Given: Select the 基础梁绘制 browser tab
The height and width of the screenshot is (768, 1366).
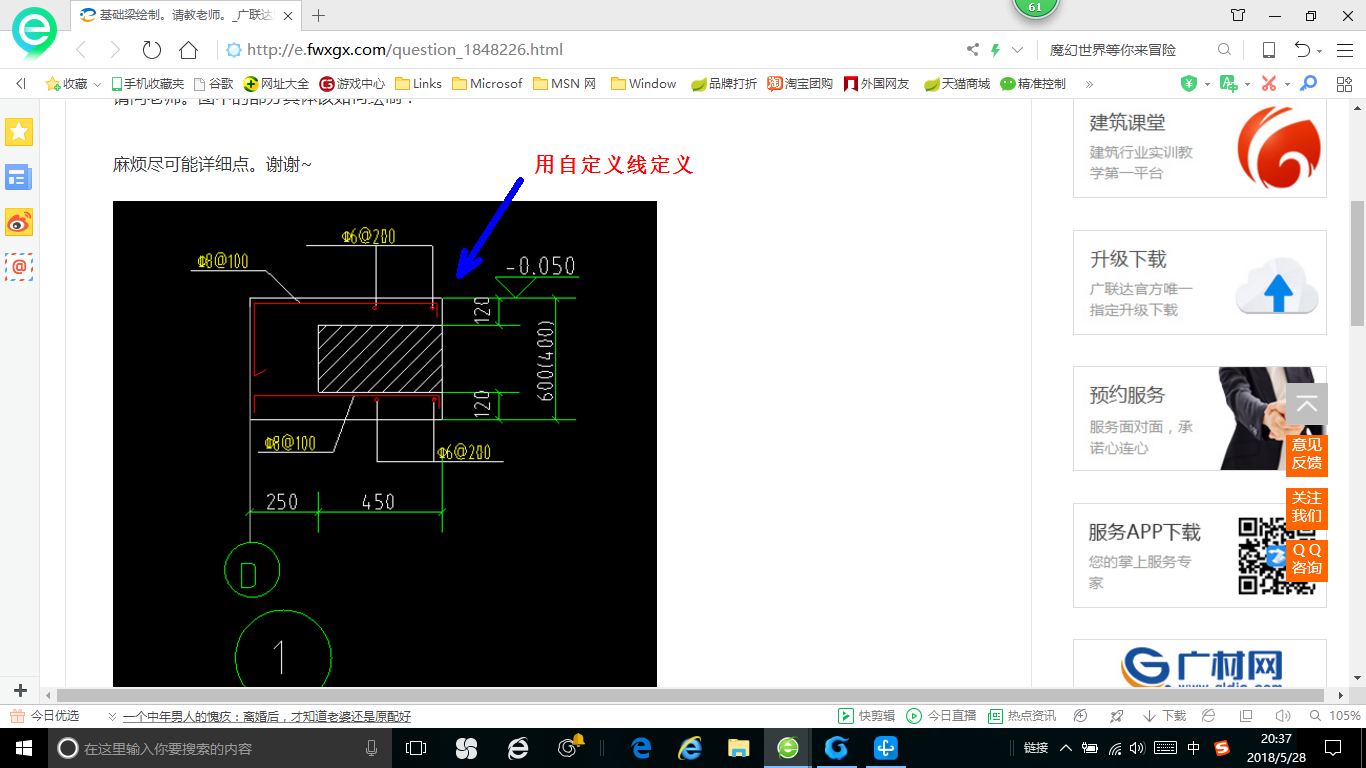Looking at the screenshot, I should click(x=188, y=15).
